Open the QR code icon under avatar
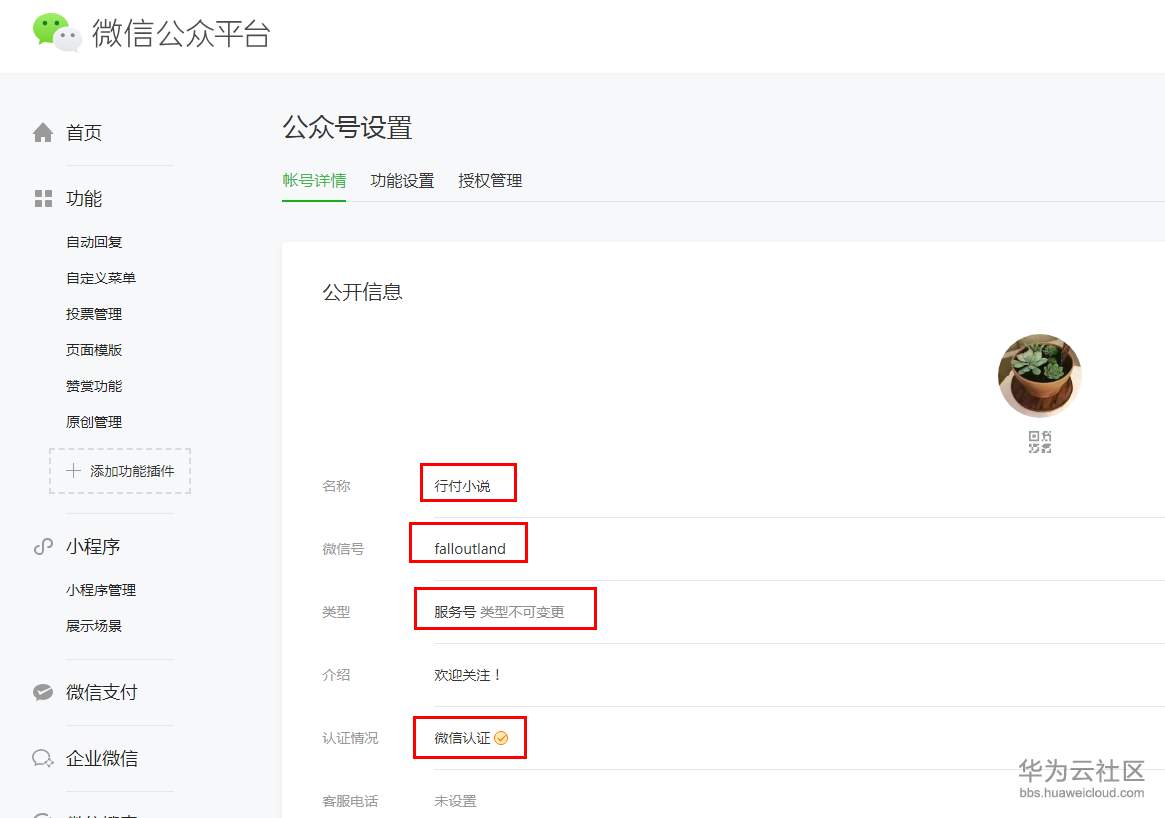The image size is (1165, 818). 1039,442
